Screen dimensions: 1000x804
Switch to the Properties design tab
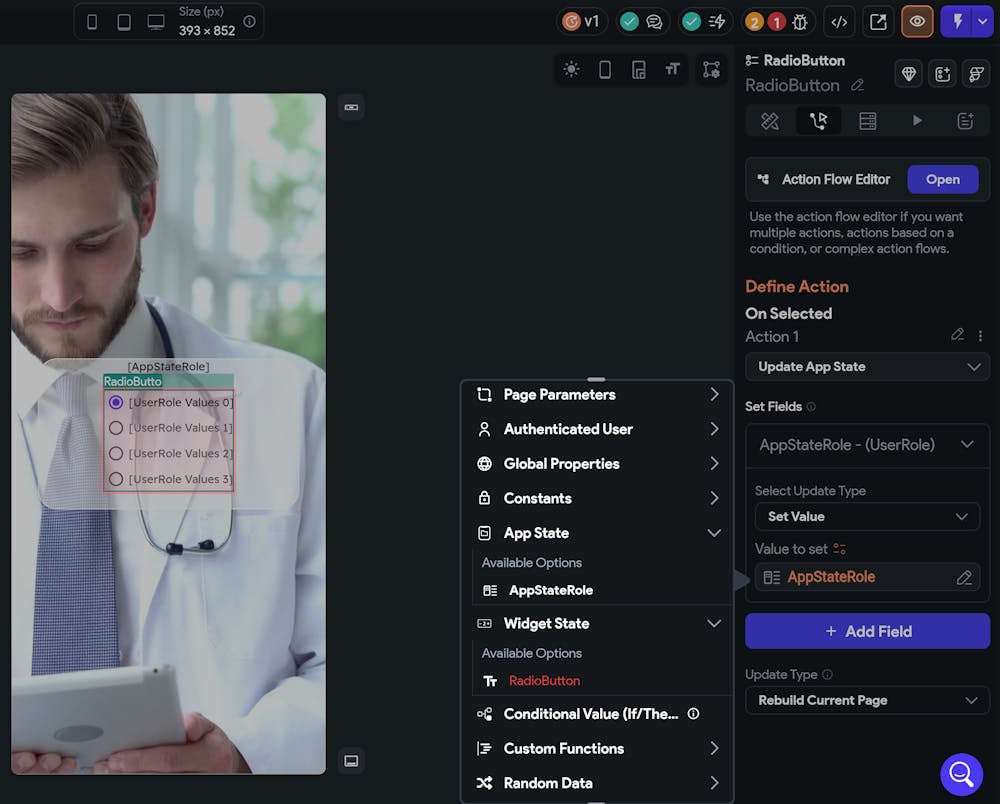[x=770, y=121]
